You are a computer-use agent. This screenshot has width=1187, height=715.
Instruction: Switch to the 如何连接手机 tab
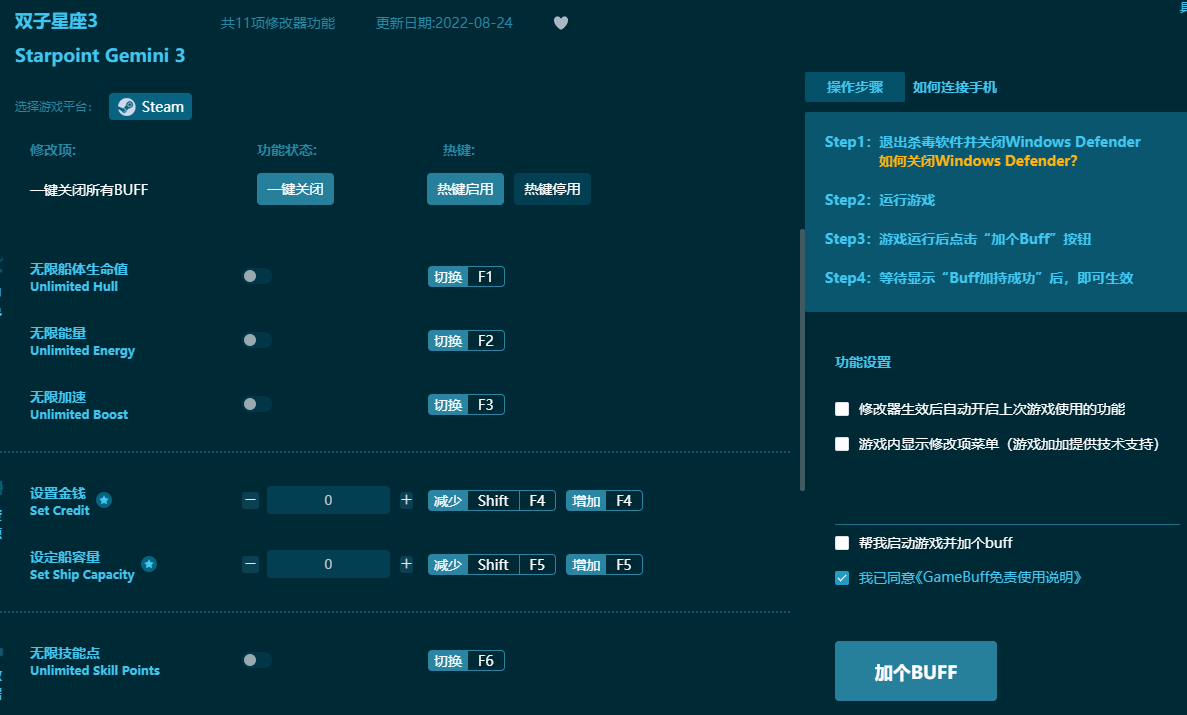(x=955, y=87)
